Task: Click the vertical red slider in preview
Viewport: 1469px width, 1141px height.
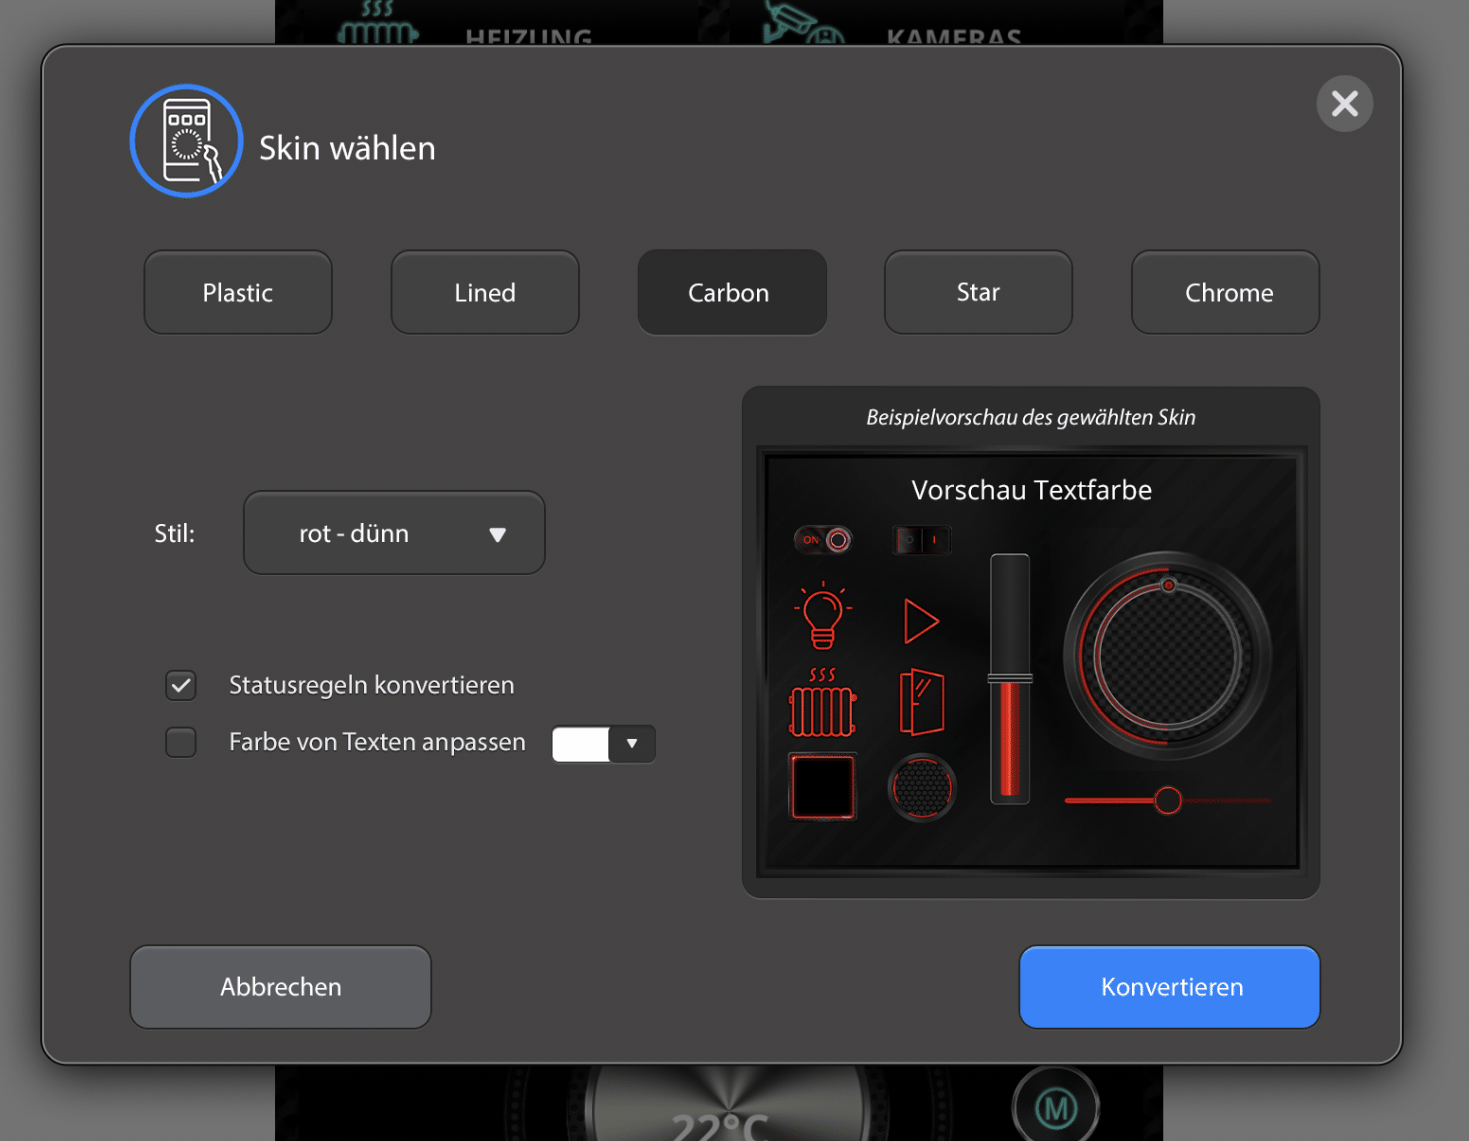Action: [x=1010, y=679]
